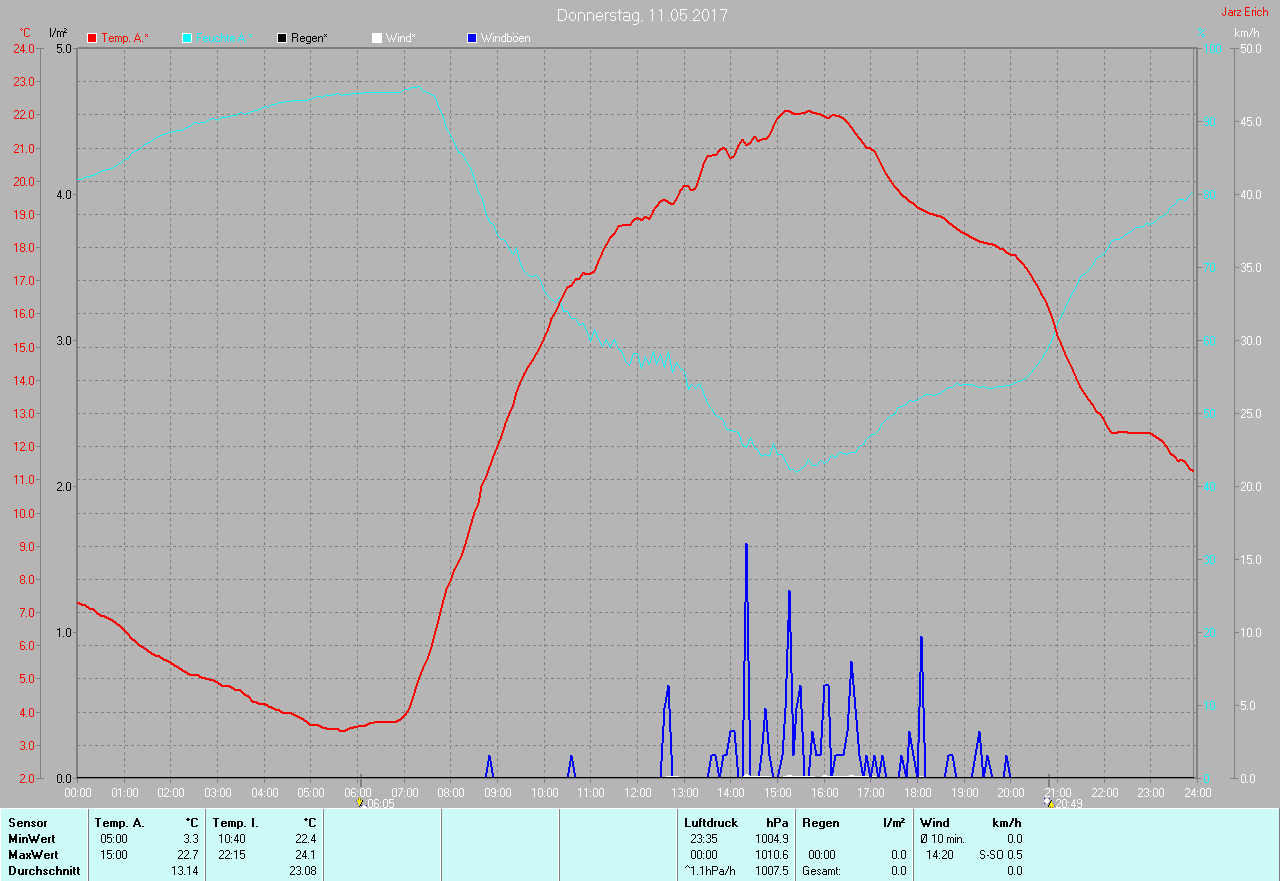
Task: Click the '1010.6' maximum pressure value
Action: pos(771,855)
